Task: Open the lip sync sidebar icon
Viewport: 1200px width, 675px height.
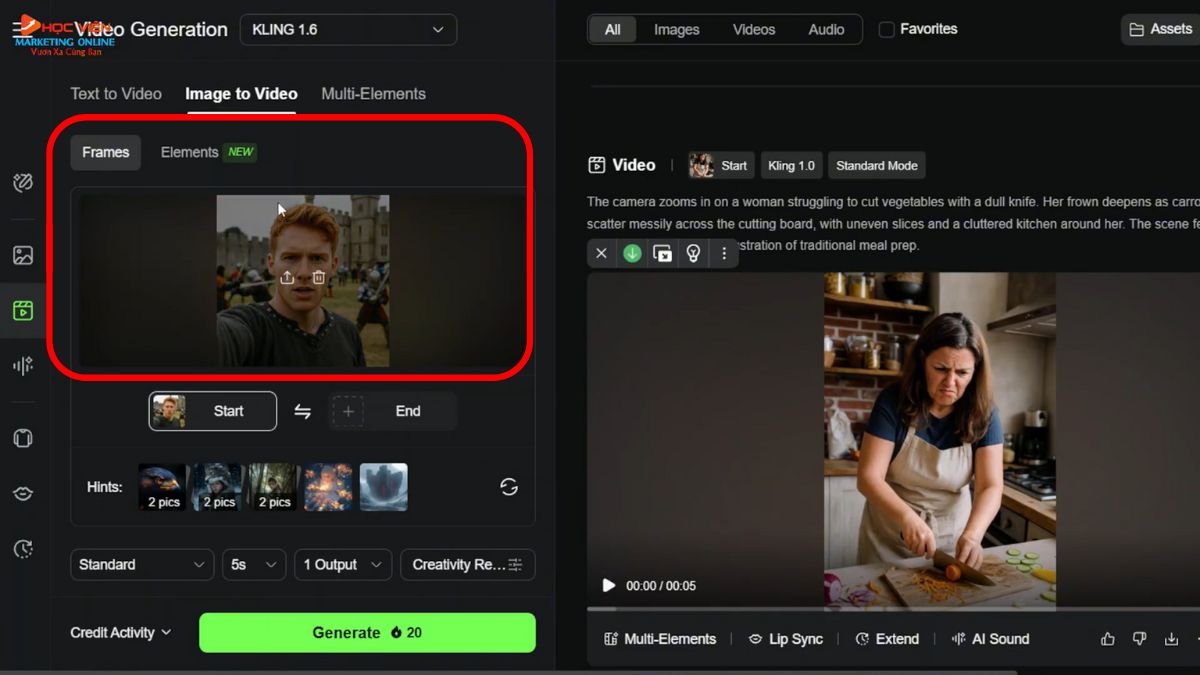Action: point(23,493)
